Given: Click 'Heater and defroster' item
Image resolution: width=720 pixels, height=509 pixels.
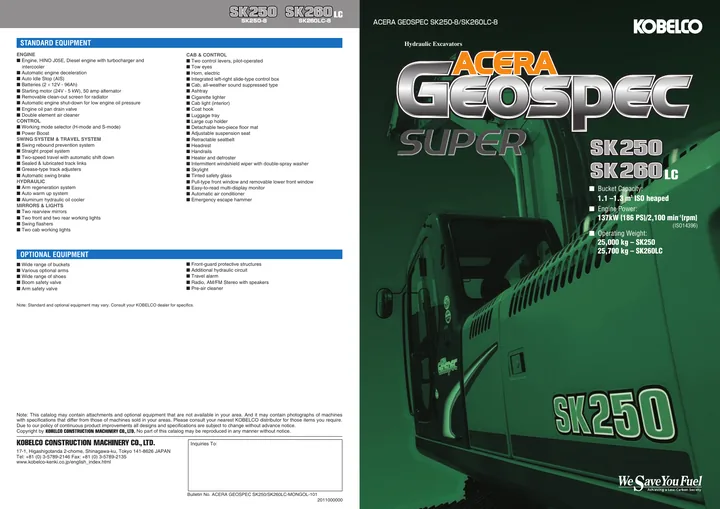Looking at the screenshot, I should pos(213,158).
